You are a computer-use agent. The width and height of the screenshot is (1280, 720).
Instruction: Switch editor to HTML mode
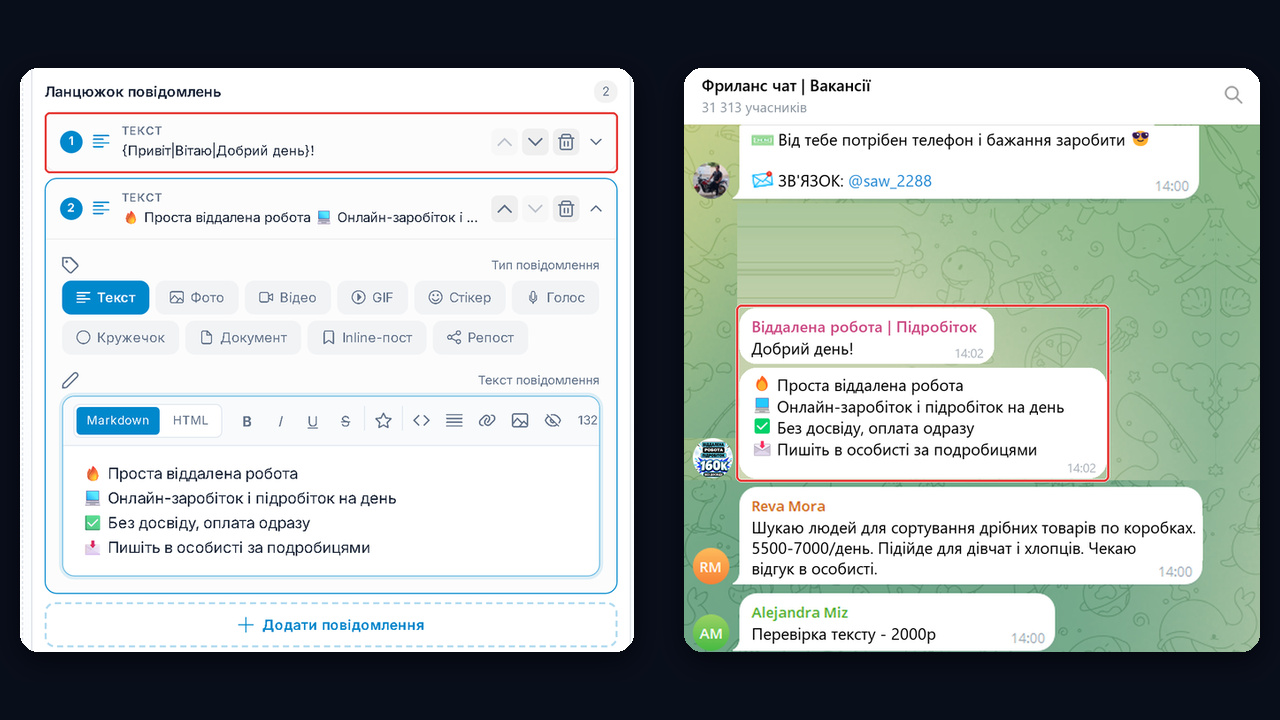190,421
